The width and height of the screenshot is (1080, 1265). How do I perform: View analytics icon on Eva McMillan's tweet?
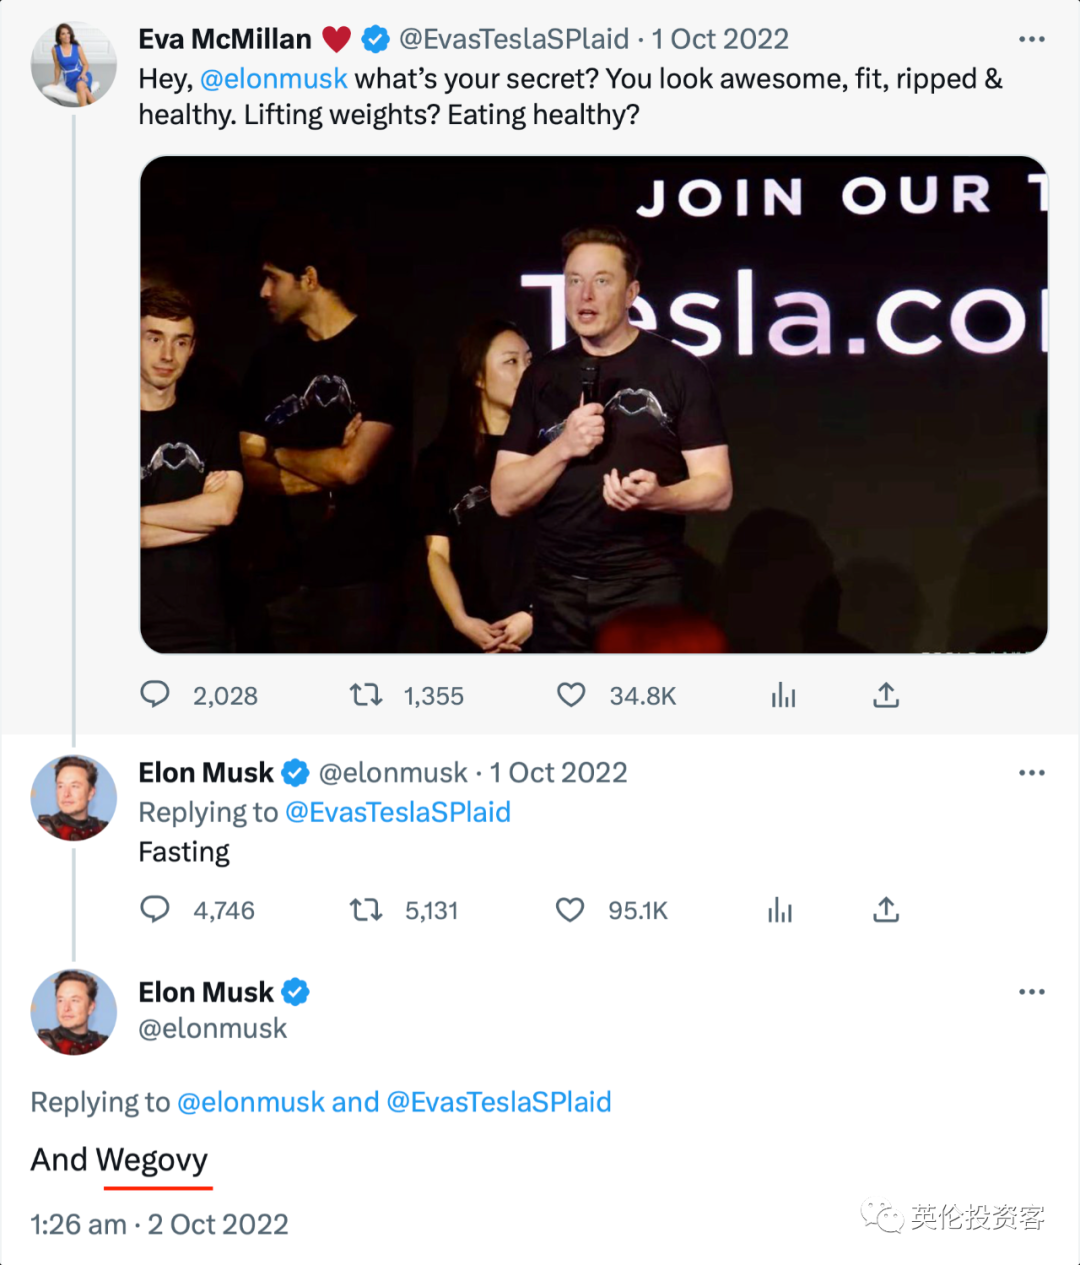click(783, 695)
